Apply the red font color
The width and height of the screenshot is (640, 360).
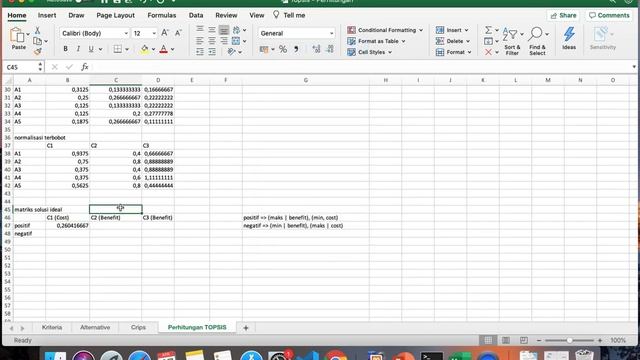[164, 49]
